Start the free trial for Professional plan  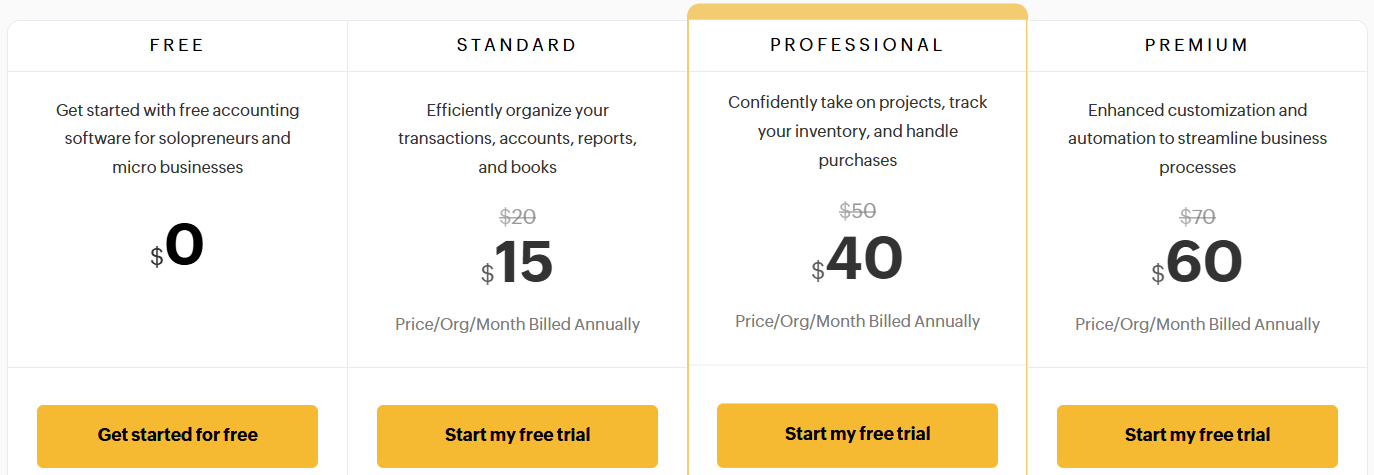click(x=857, y=434)
